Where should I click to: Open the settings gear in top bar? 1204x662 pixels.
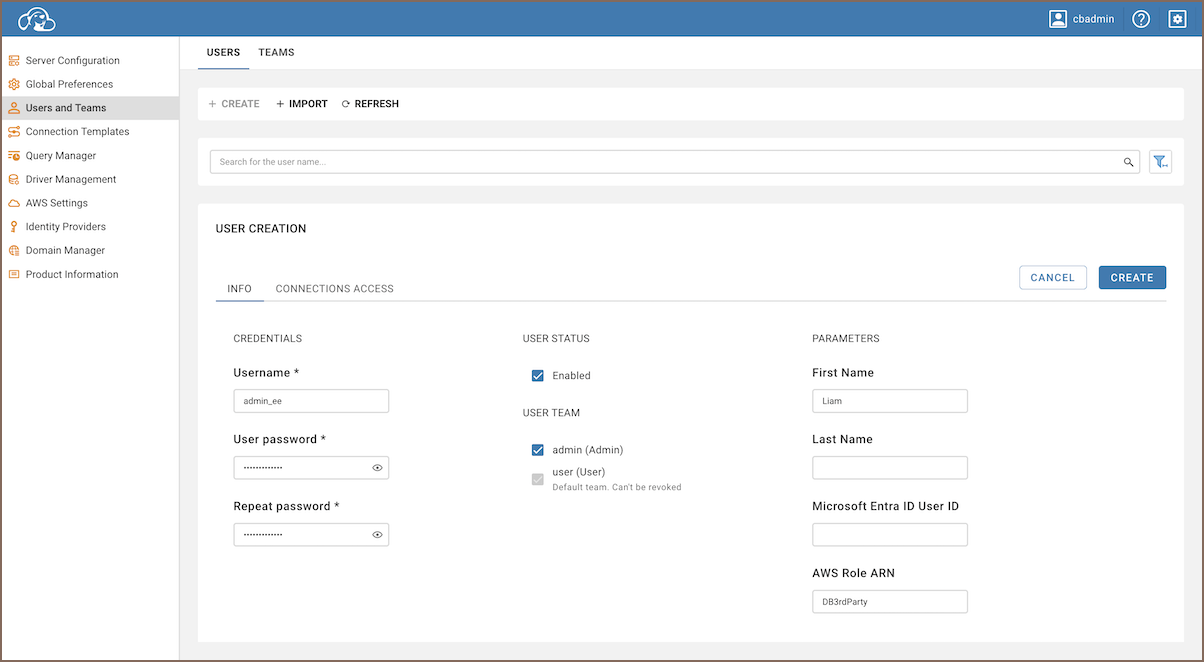(x=1177, y=19)
